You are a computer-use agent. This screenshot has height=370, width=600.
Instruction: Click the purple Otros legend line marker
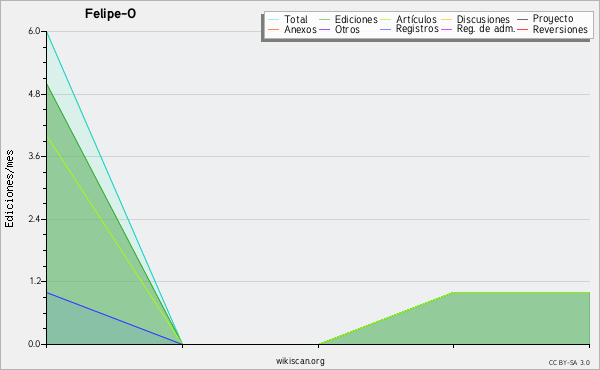[x=324, y=29]
